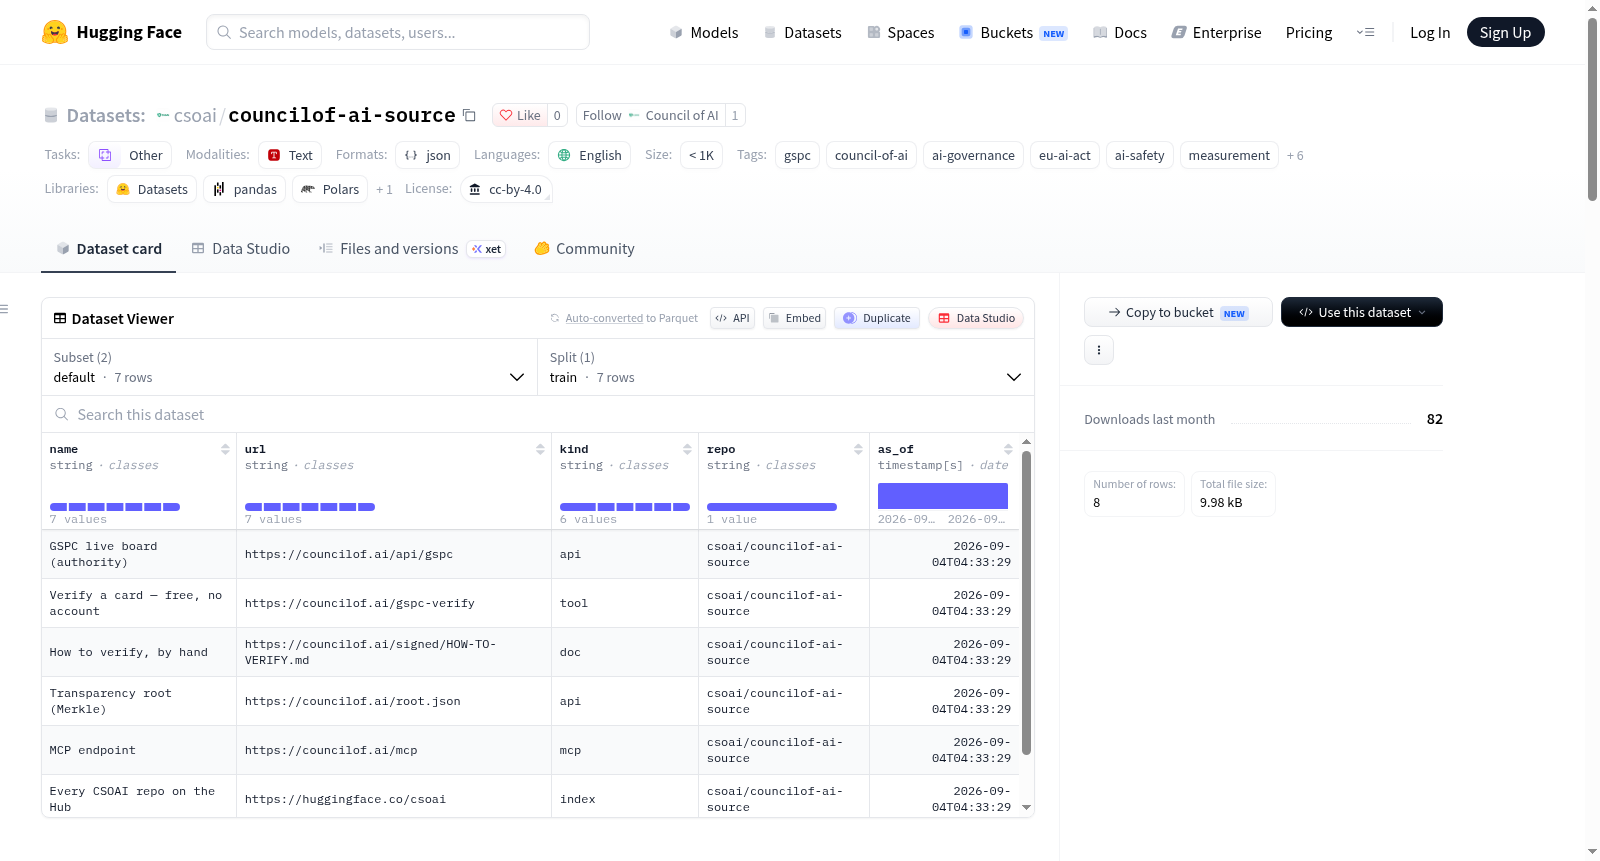Screen dimensions: 1600x861
Task: Click the left sidebar table-of-contents icon
Action: tap(5, 309)
